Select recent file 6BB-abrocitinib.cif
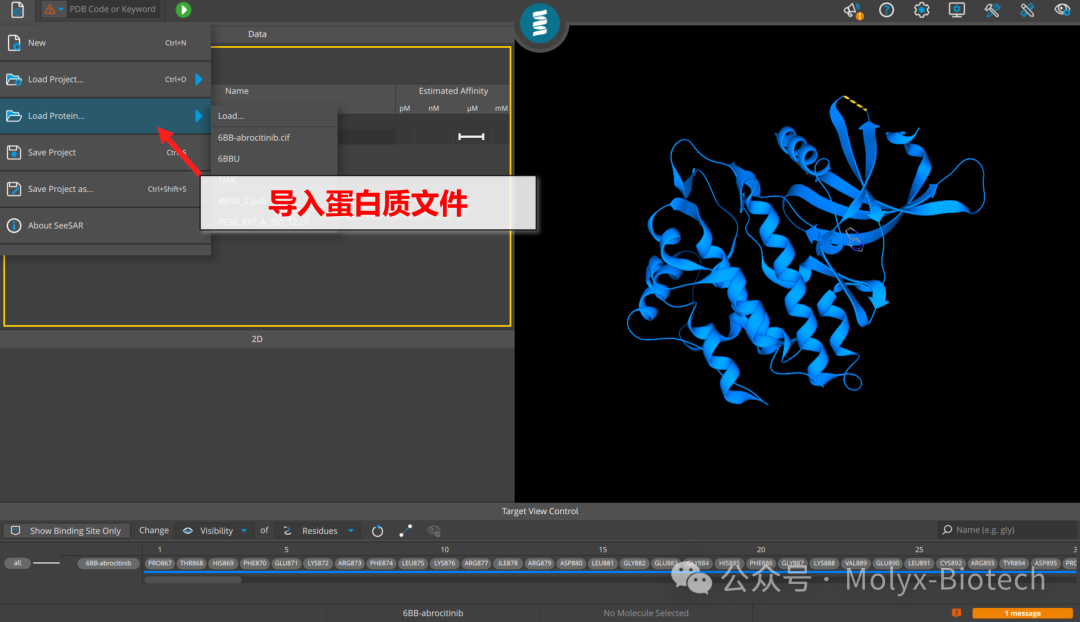The image size is (1080, 622). (x=274, y=137)
